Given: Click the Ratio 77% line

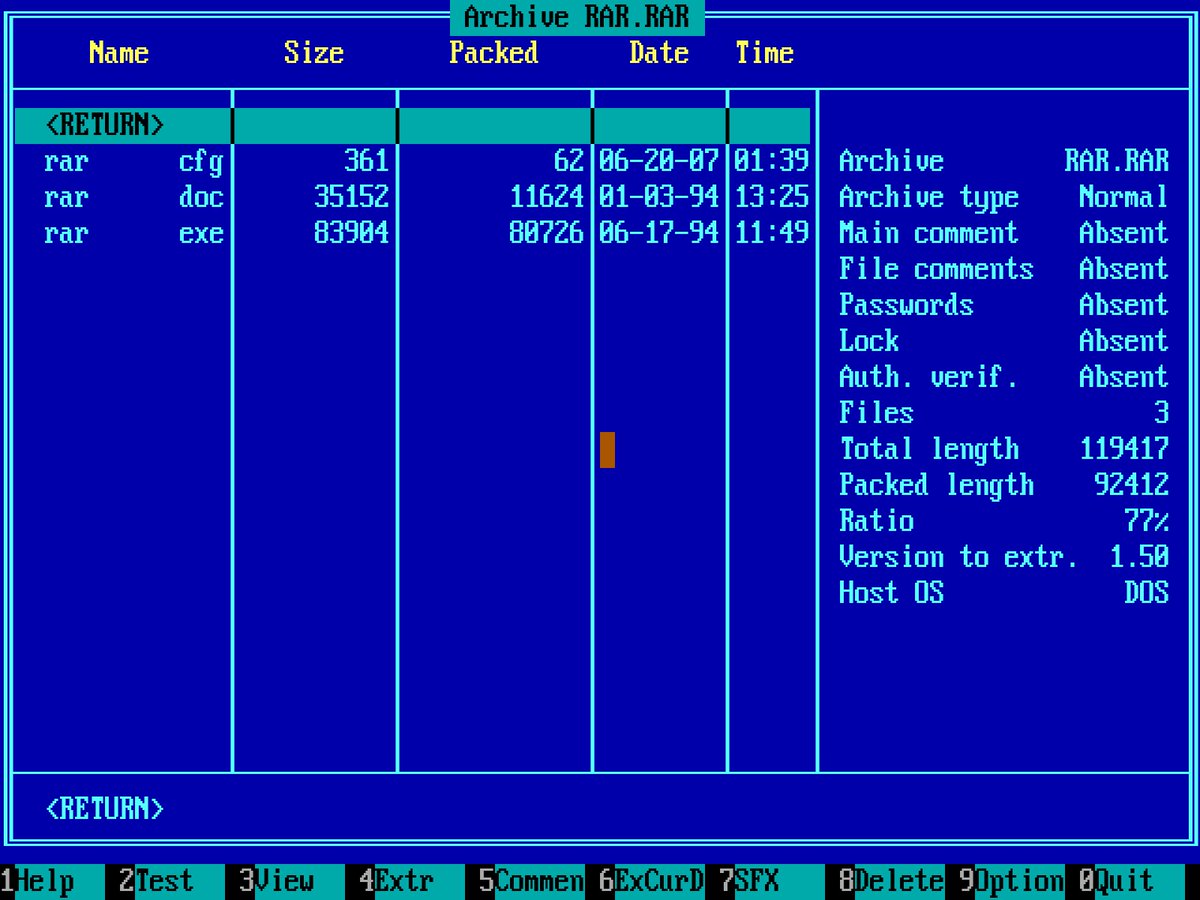Looking at the screenshot, I should click(x=1004, y=521).
